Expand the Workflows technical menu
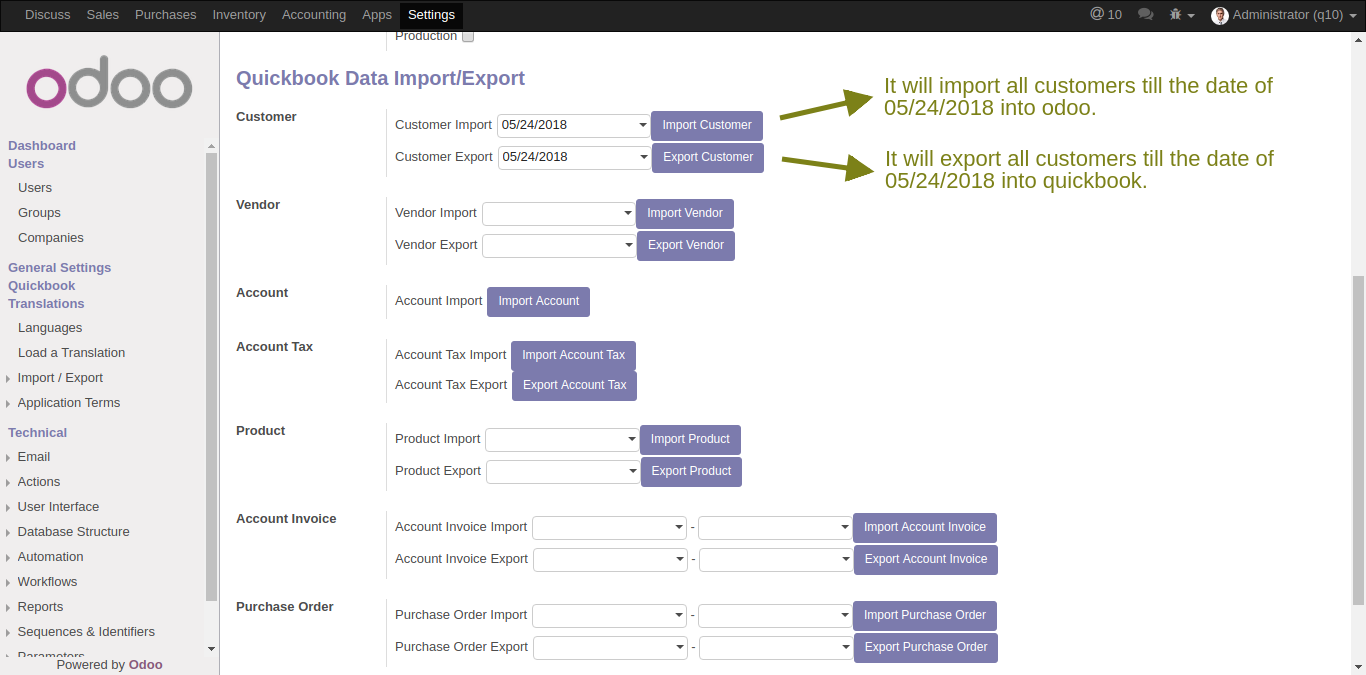This screenshot has height=675, width=1366. pyautogui.click(x=47, y=582)
